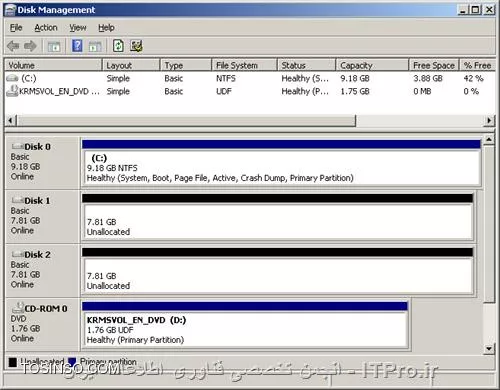Viewport: 500px width, 390px height.
Task: Click the Disk Management title bar icon
Action: [x=11, y=10]
